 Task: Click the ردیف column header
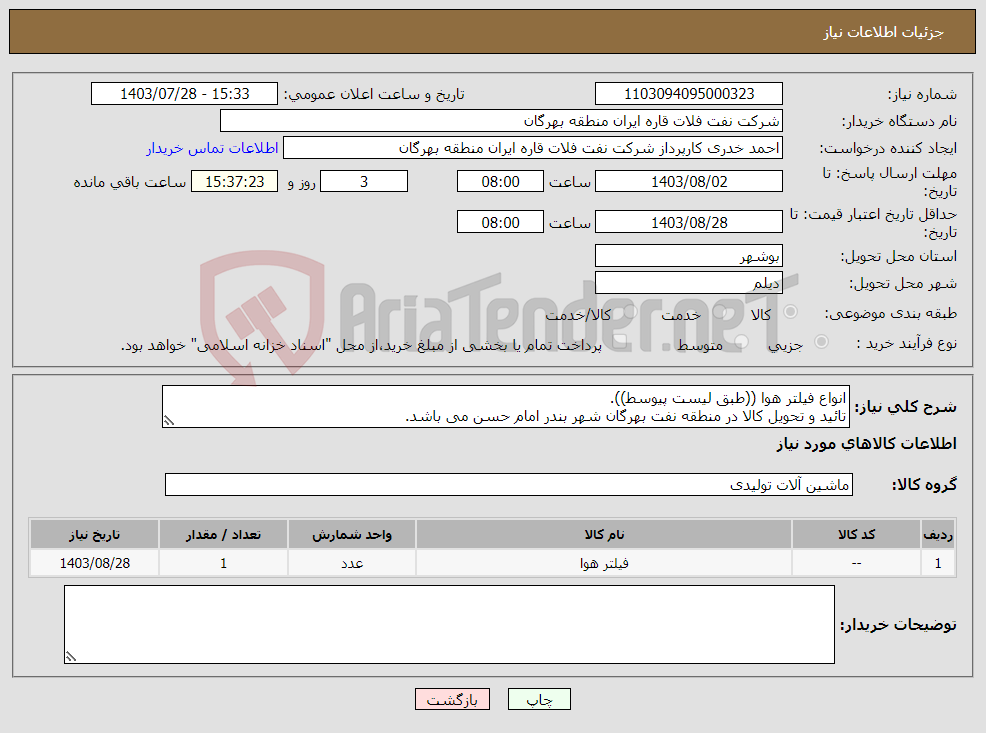(938, 534)
